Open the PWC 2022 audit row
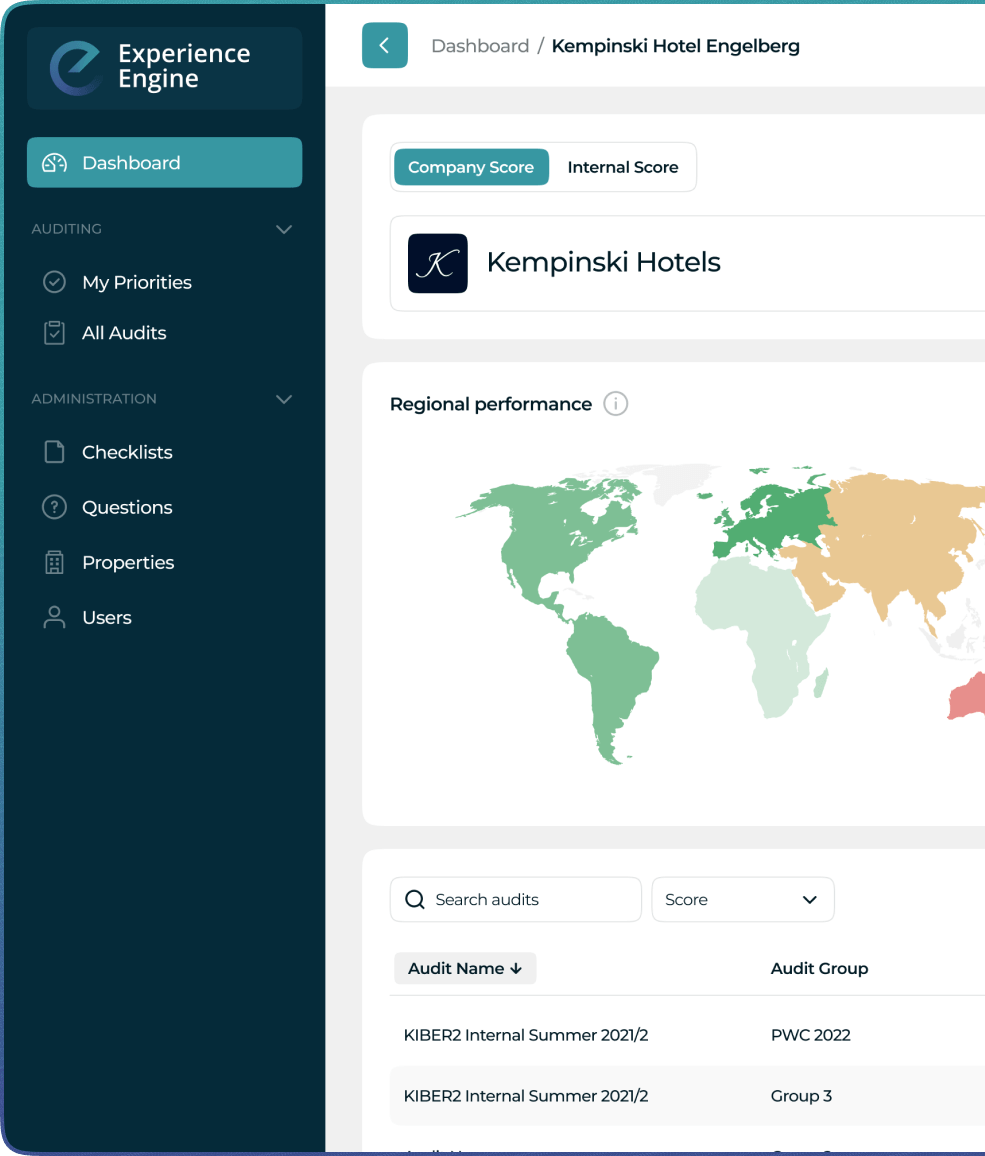The height and width of the screenshot is (1156, 985). click(810, 1035)
